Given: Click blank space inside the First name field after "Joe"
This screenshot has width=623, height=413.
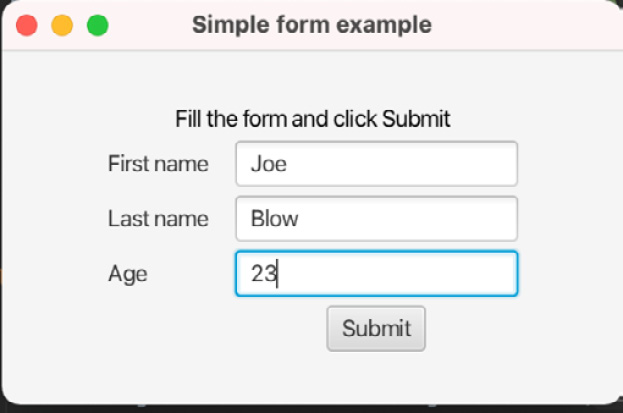Looking at the screenshot, I should 401,164.
